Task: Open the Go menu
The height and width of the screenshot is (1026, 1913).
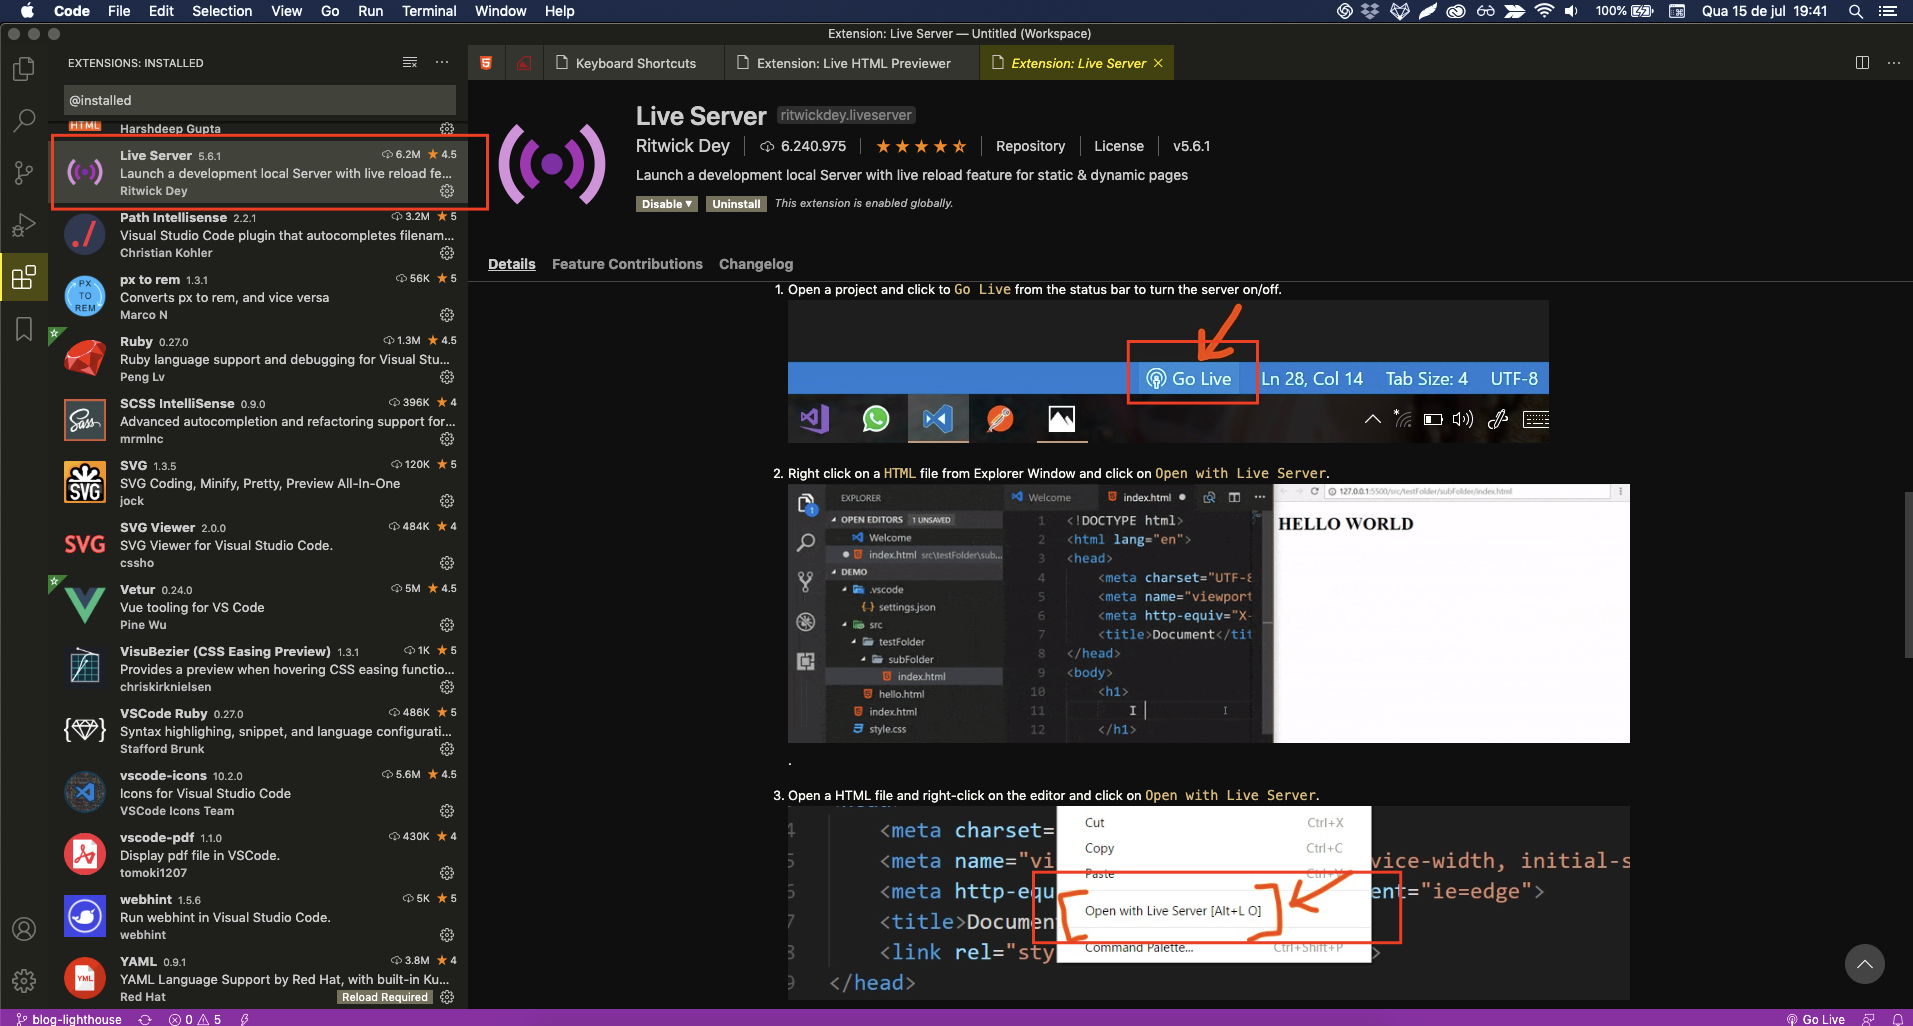Action: pos(330,11)
